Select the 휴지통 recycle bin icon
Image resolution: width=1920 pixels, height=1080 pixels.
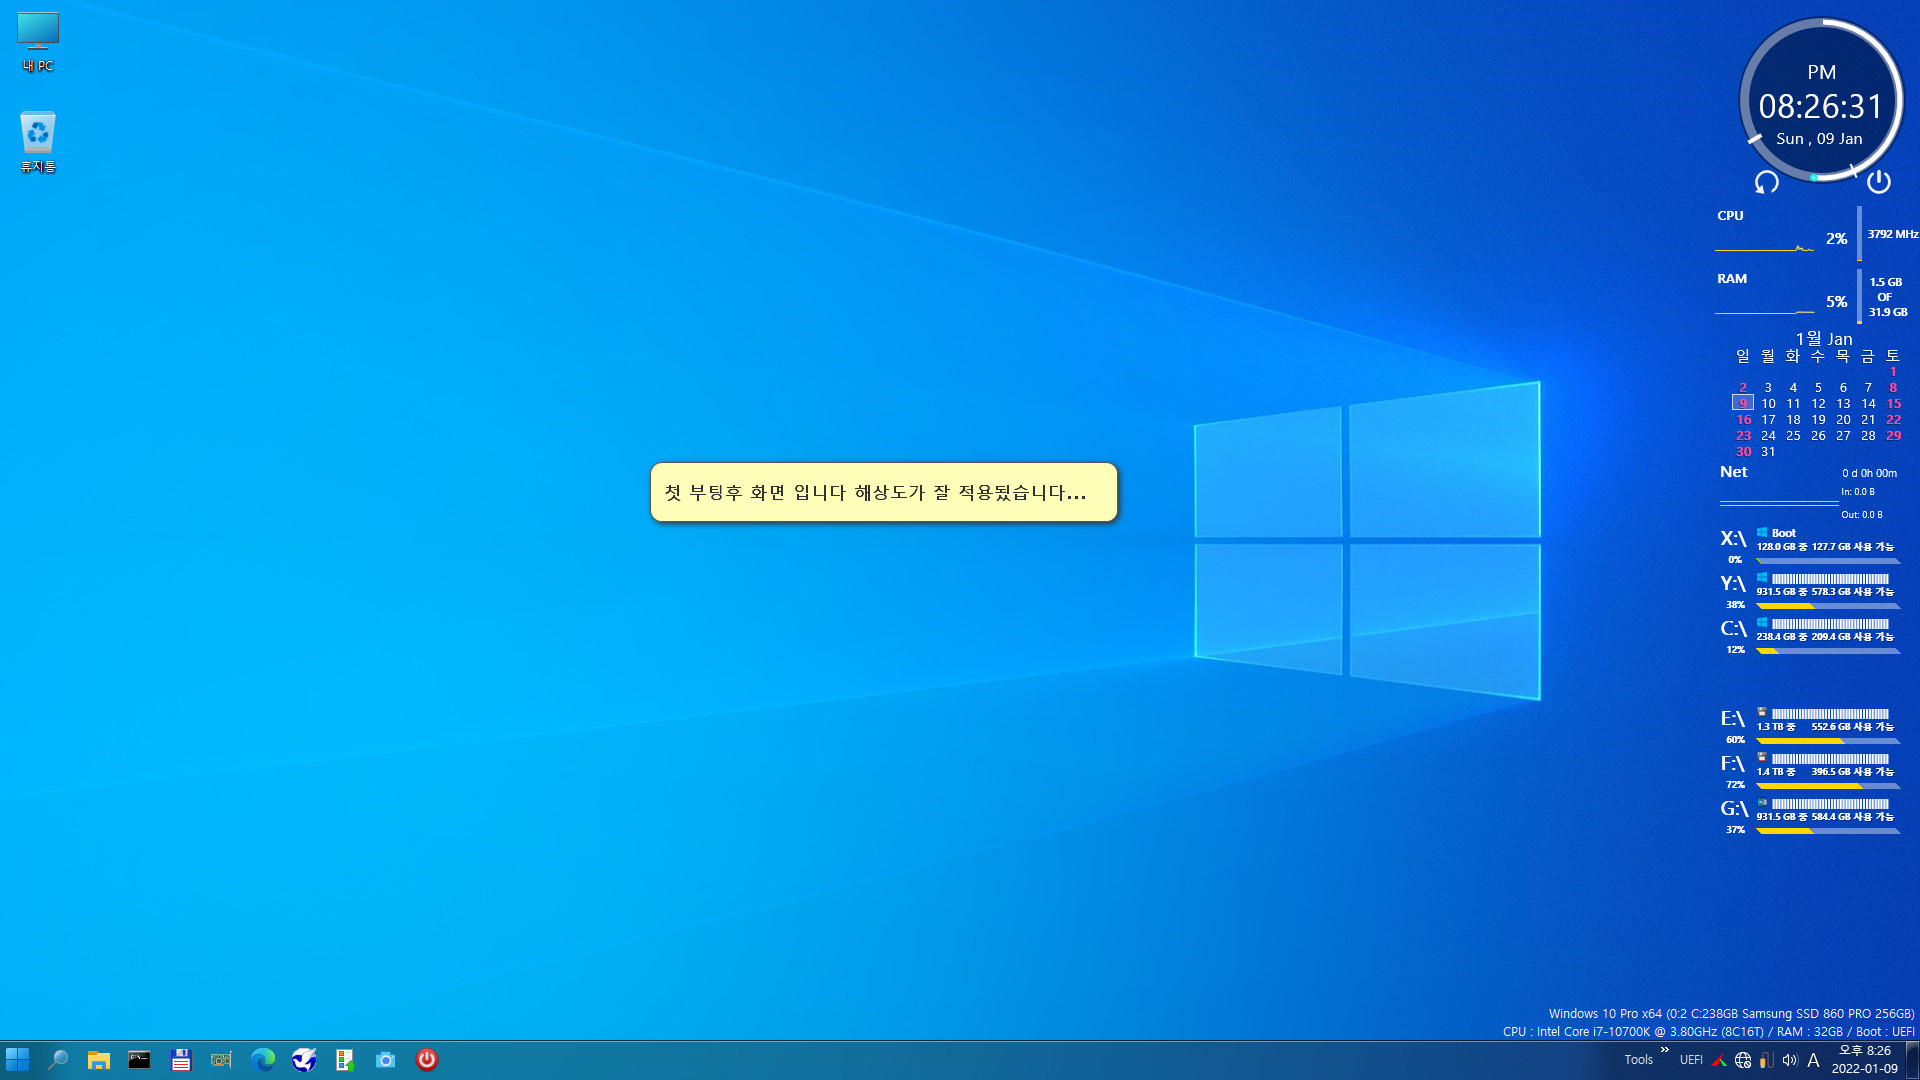[x=38, y=142]
